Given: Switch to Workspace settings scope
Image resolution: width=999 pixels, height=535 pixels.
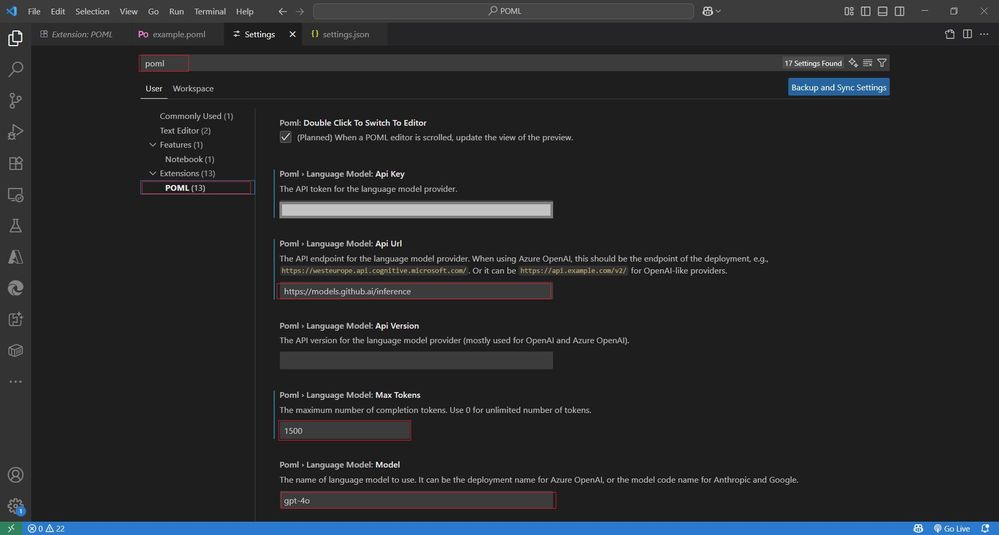Looking at the screenshot, I should [193, 89].
